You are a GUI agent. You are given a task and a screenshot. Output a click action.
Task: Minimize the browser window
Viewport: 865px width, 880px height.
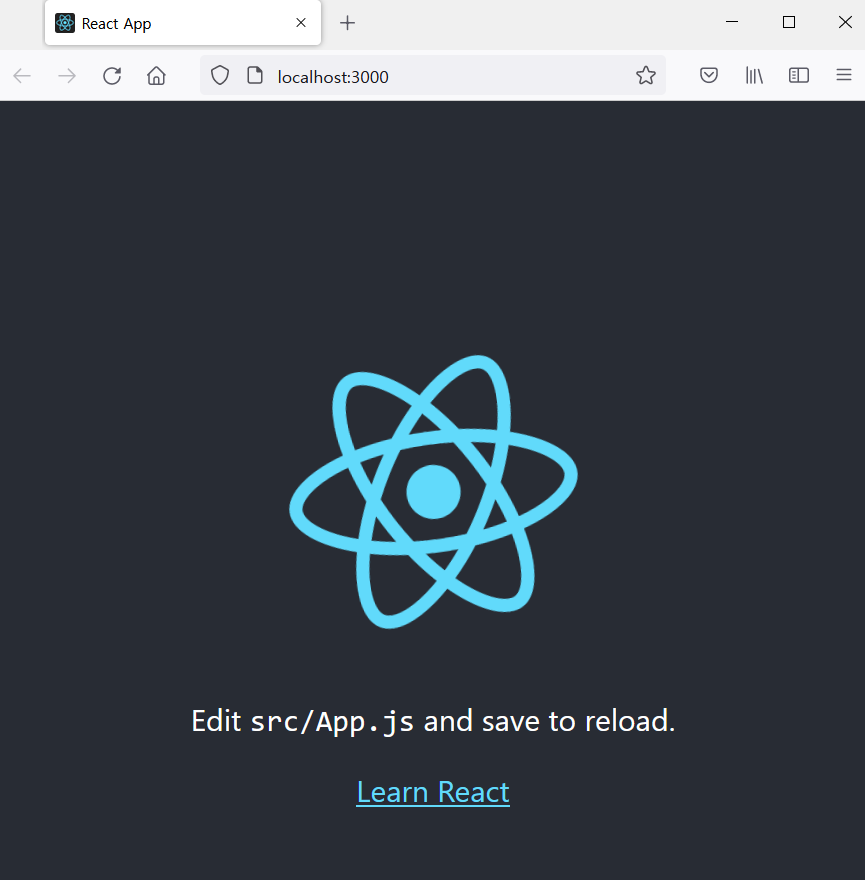(732, 22)
